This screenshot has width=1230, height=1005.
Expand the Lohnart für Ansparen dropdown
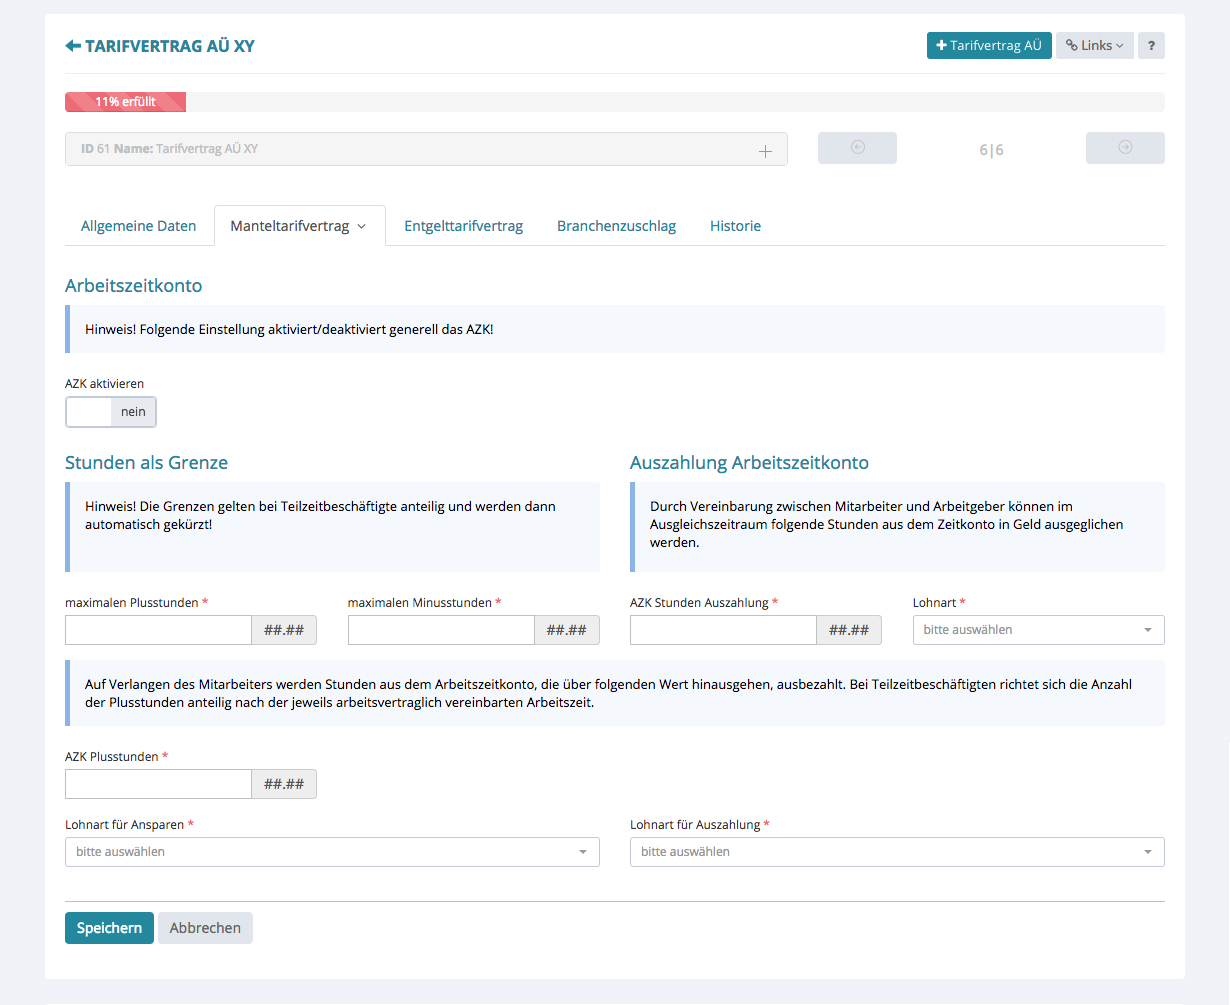tap(332, 852)
